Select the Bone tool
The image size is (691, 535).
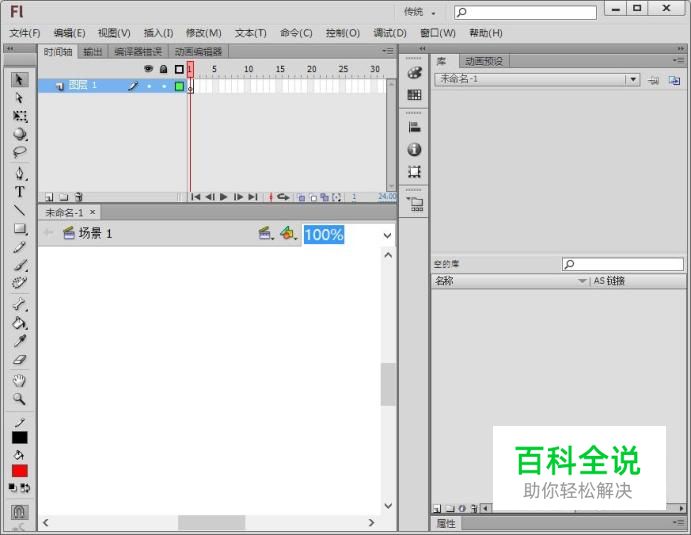pyautogui.click(x=19, y=305)
